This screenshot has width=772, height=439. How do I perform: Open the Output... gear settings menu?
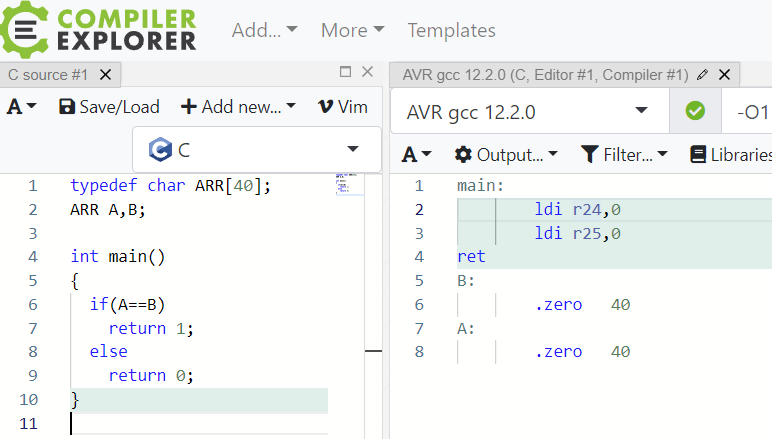point(506,155)
